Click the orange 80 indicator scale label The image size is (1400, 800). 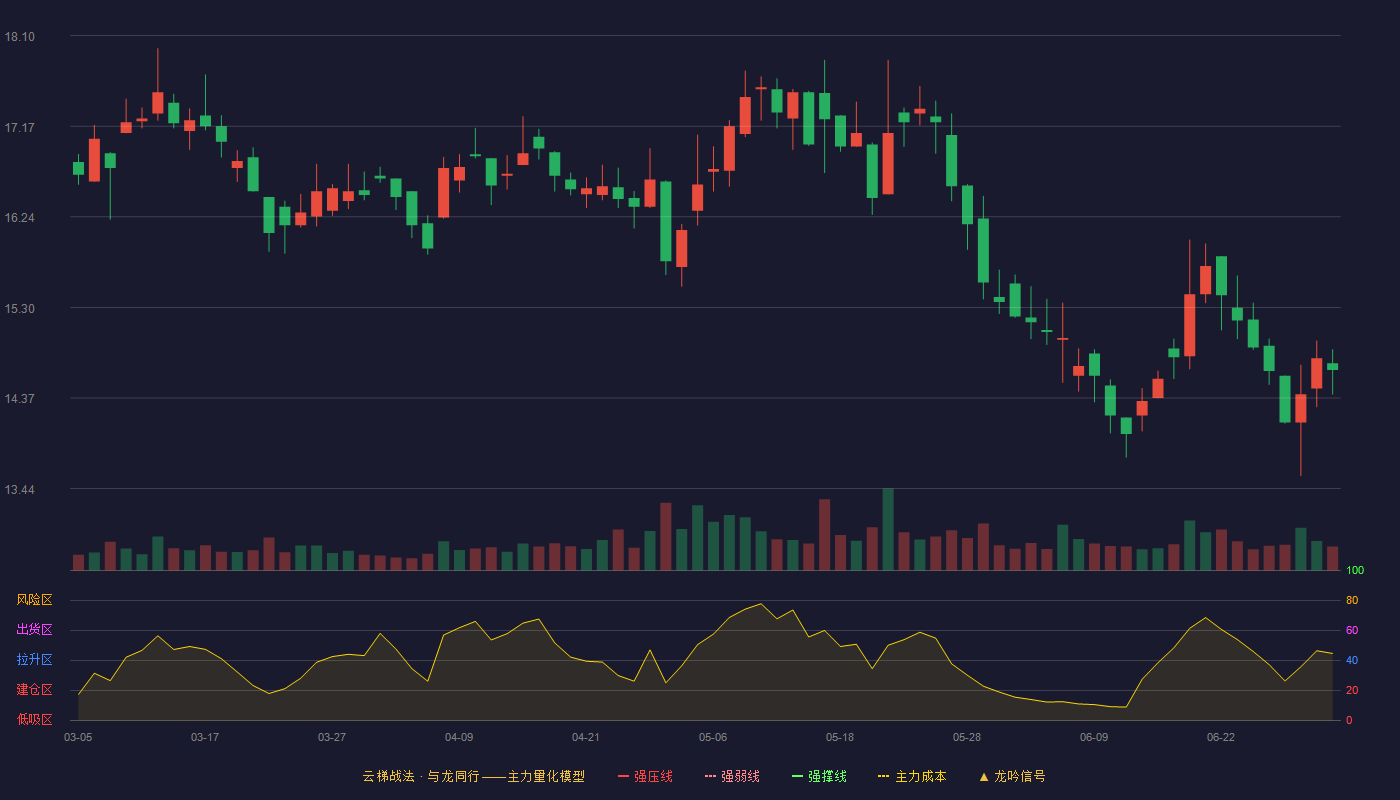pyautogui.click(x=1352, y=601)
